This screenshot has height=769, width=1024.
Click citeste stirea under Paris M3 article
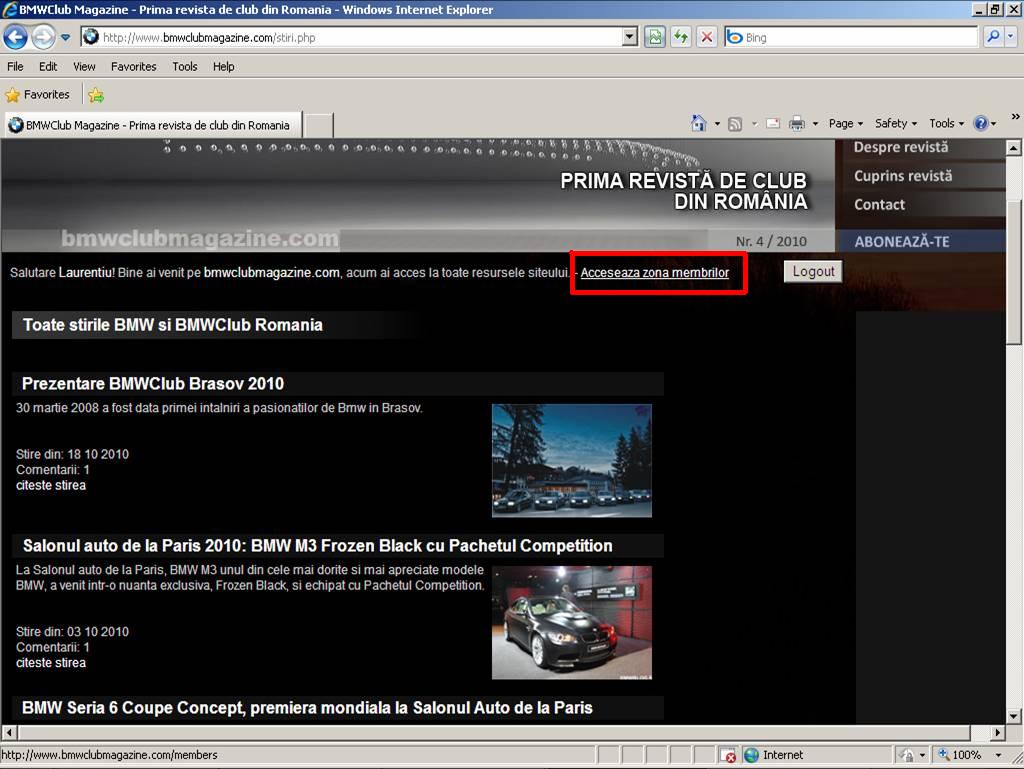click(51, 663)
